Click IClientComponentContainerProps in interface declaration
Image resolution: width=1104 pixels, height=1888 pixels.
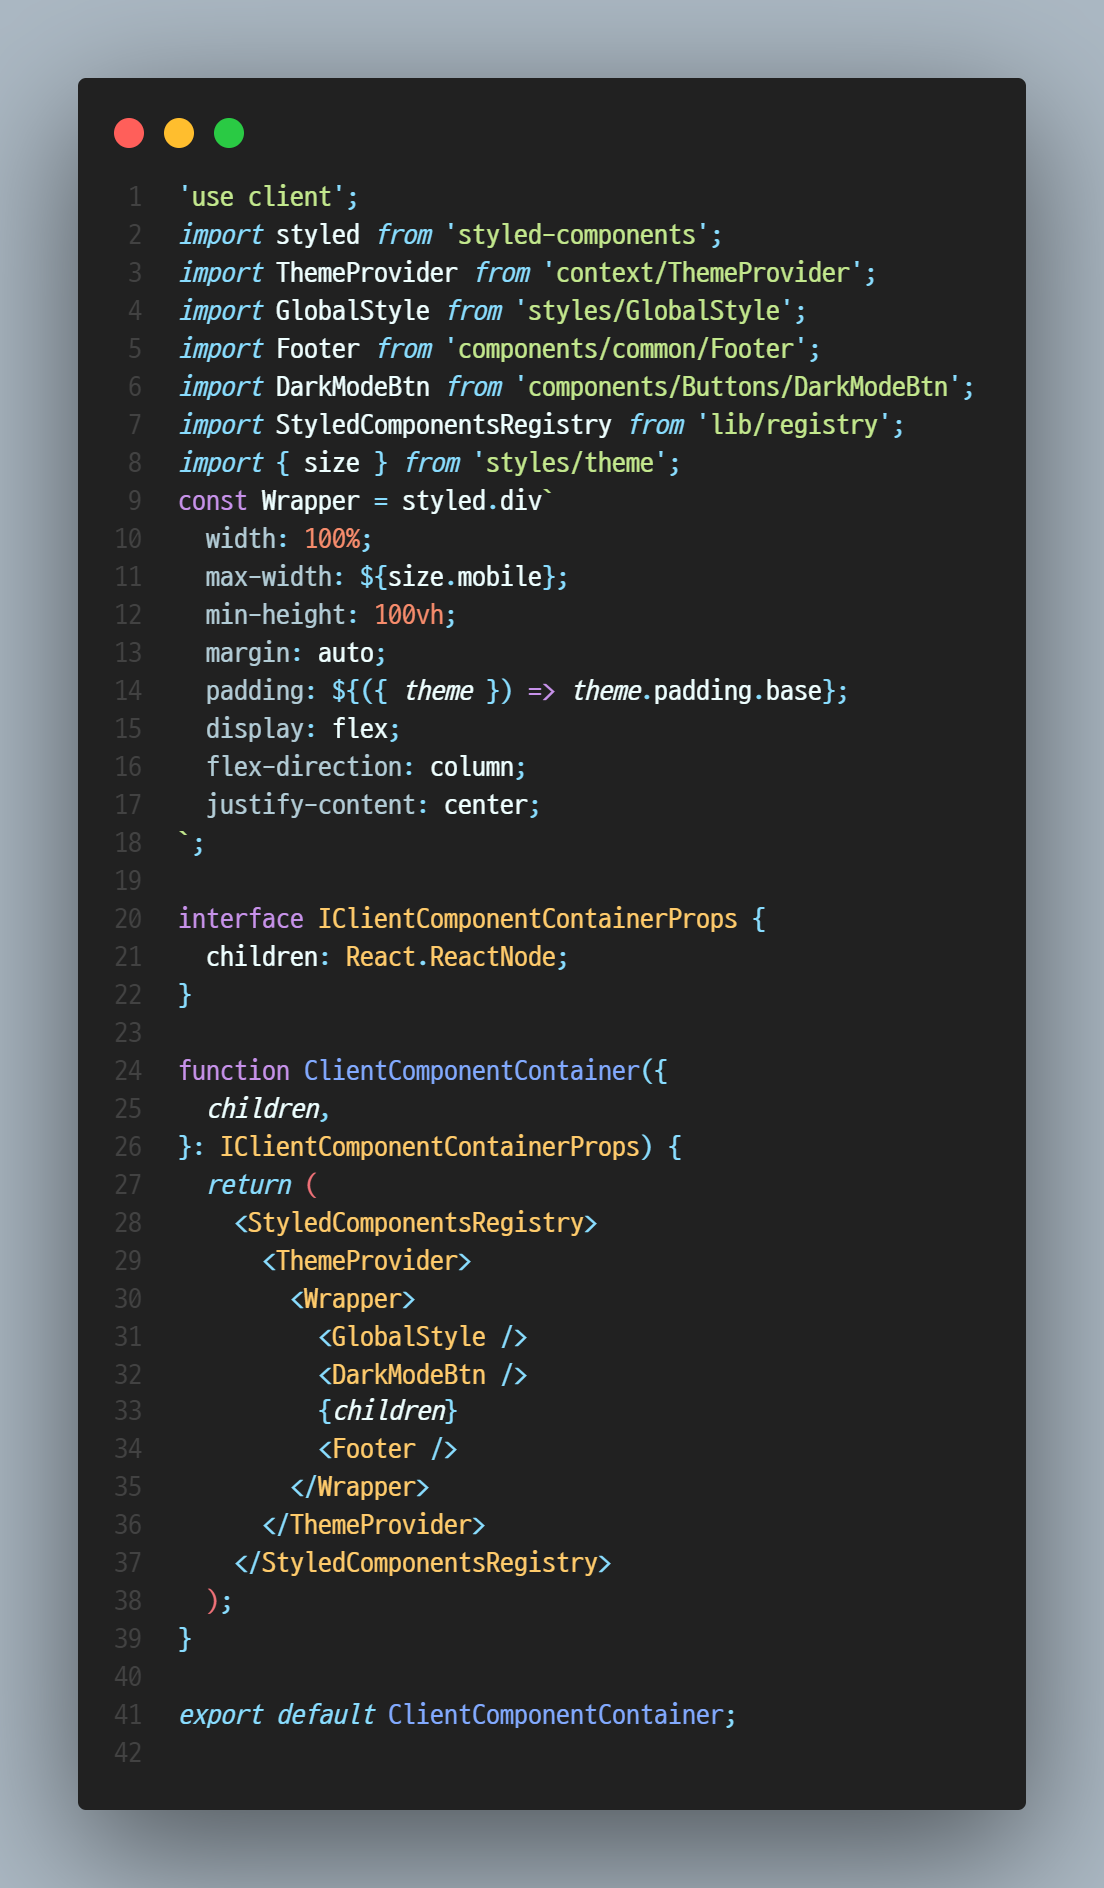(528, 919)
